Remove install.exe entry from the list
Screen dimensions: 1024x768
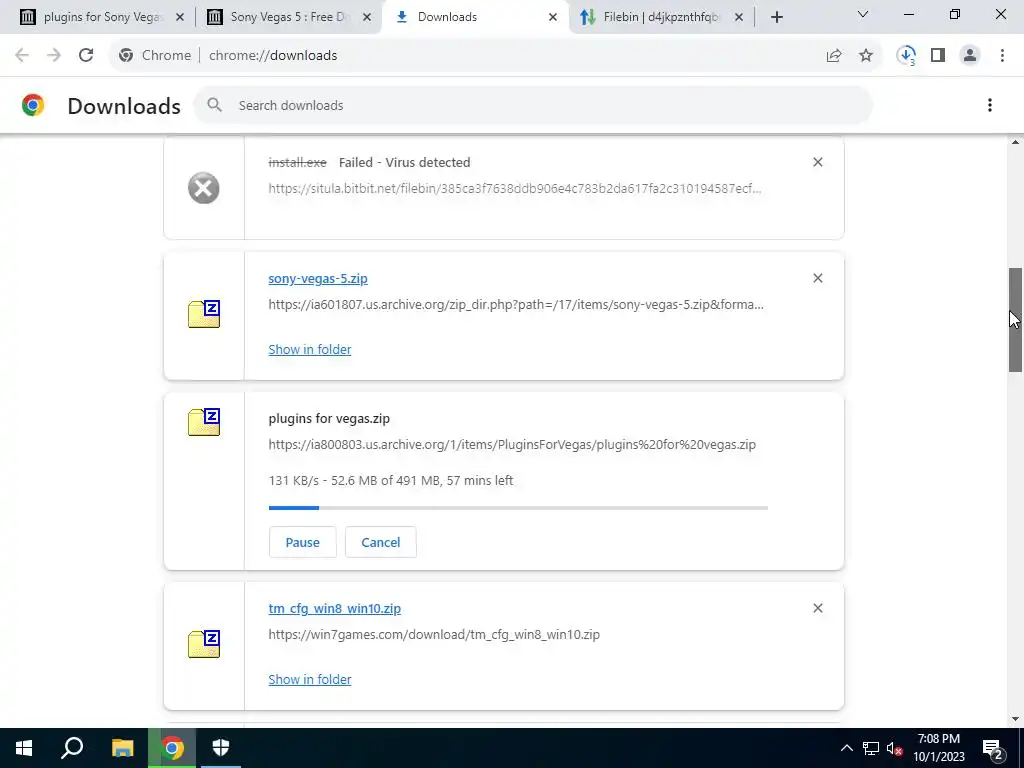click(x=818, y=162)
